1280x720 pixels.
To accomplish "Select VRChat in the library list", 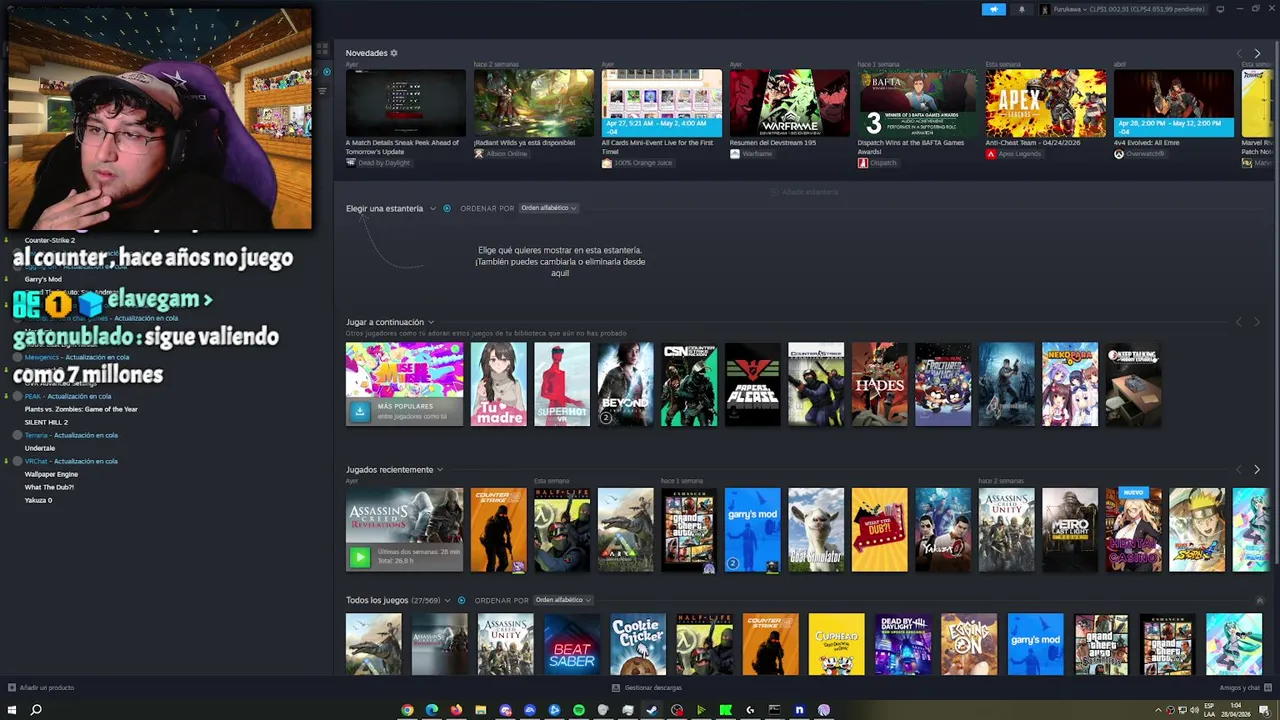I will 71,461.
